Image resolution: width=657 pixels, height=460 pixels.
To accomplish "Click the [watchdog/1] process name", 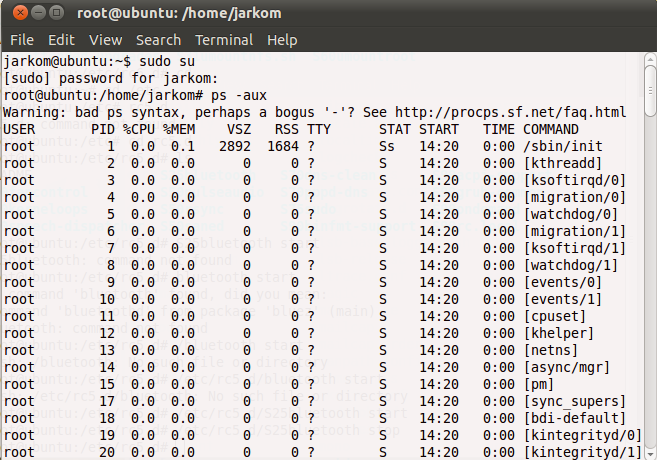I will (571, 266).
